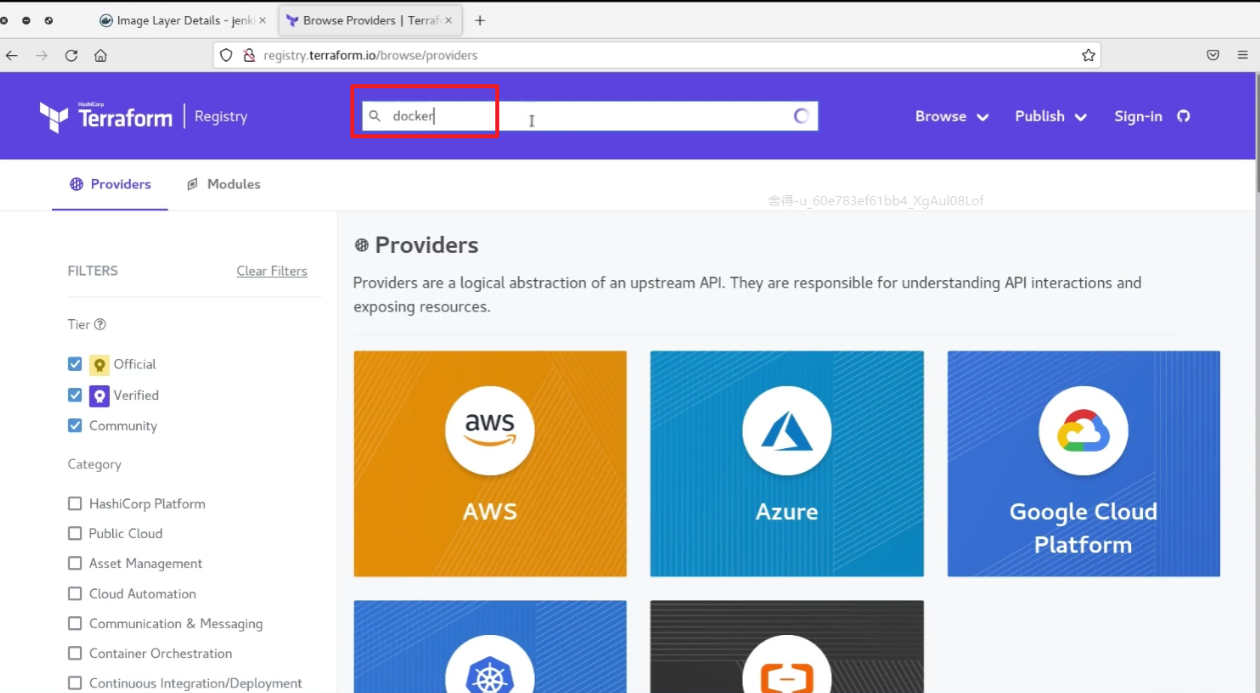
Task: Check the Asset Management category
Action: [75, 563]
